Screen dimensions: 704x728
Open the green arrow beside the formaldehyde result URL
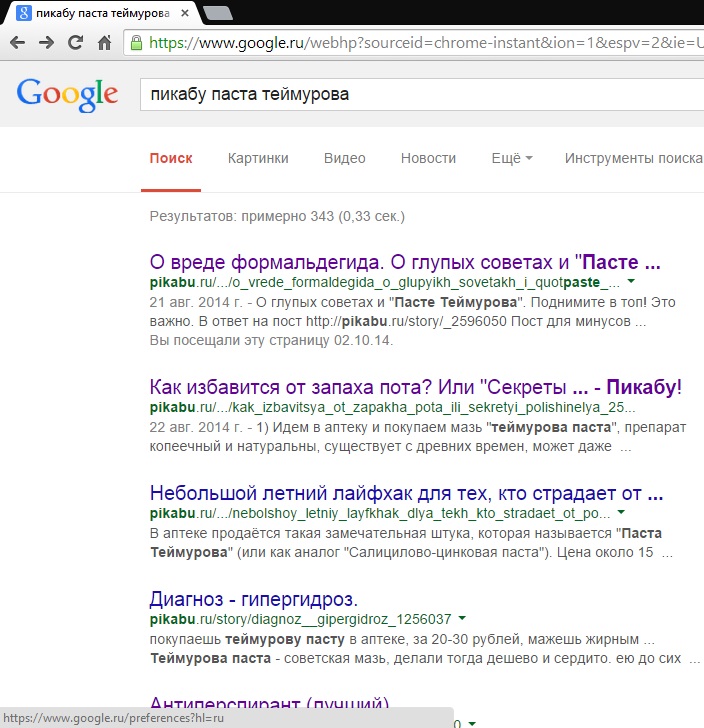tap(631, 283)
